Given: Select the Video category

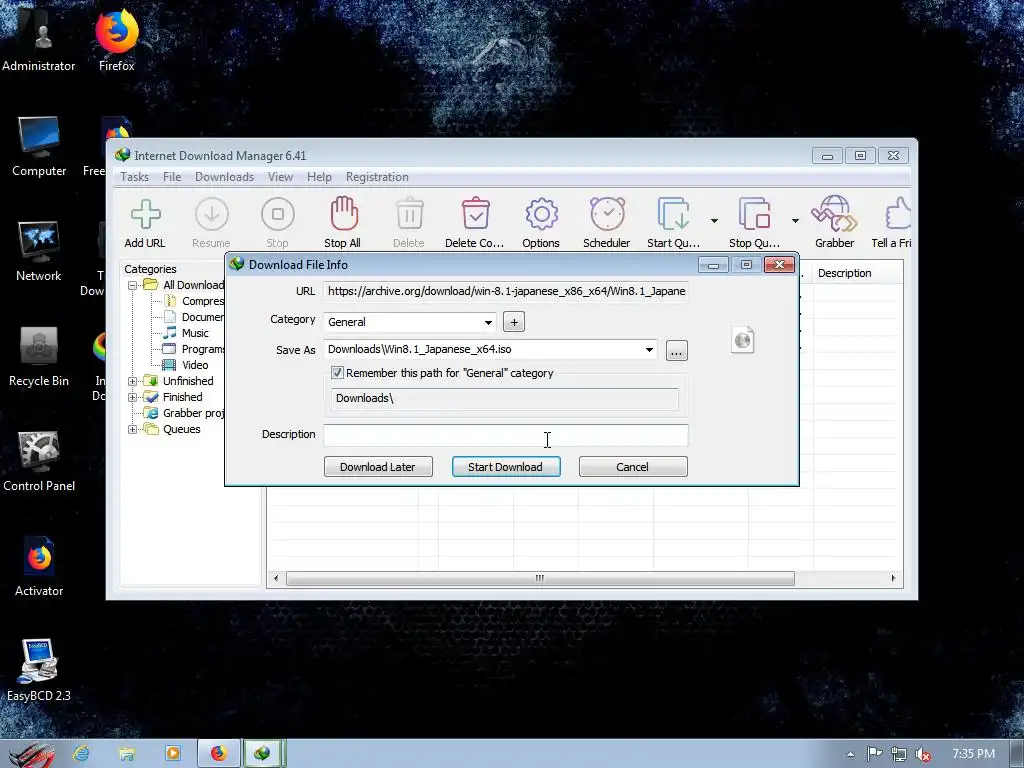Looking at the screenshot, I should tap(195, 365).
